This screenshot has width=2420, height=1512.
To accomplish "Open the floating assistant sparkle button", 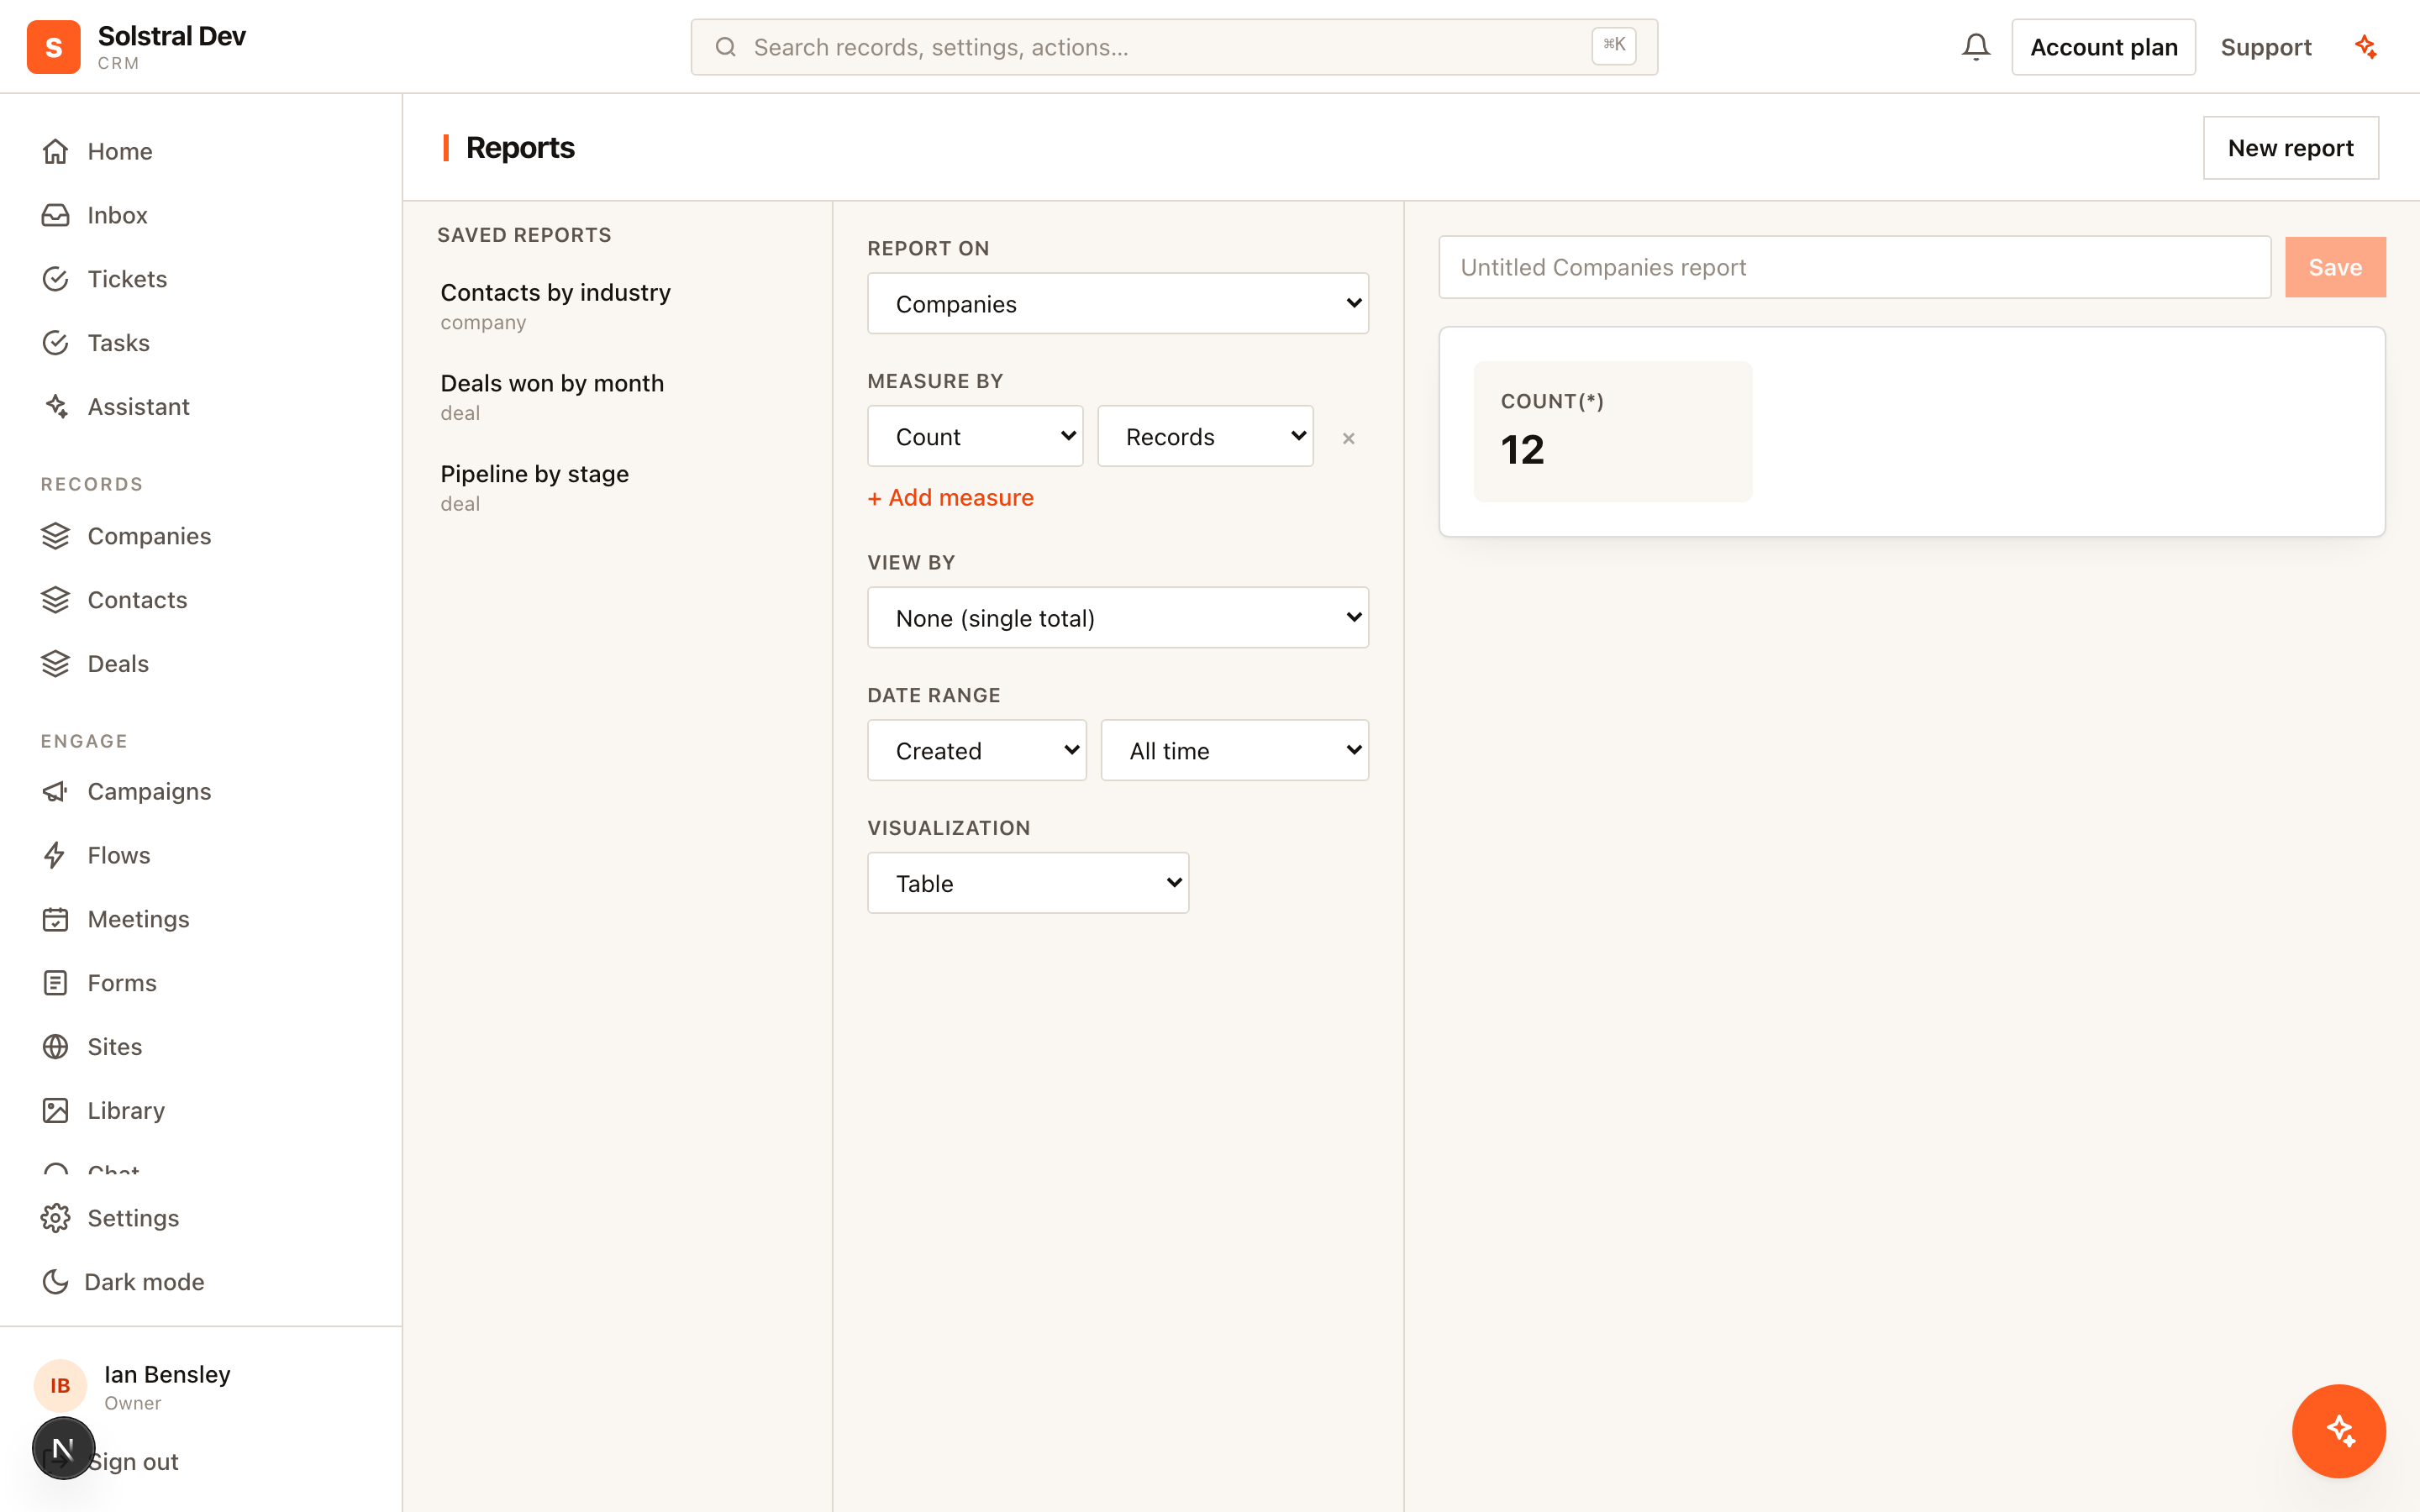I will coord(2338,1430).
